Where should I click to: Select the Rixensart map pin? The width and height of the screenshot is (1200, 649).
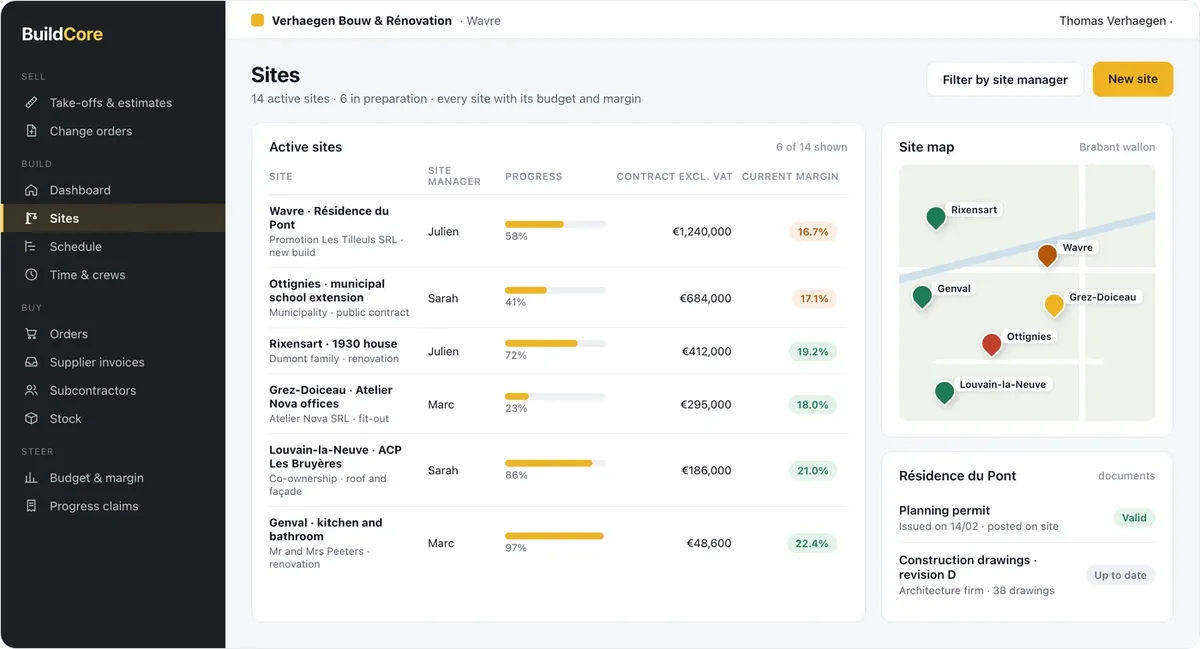click(935, 218)
